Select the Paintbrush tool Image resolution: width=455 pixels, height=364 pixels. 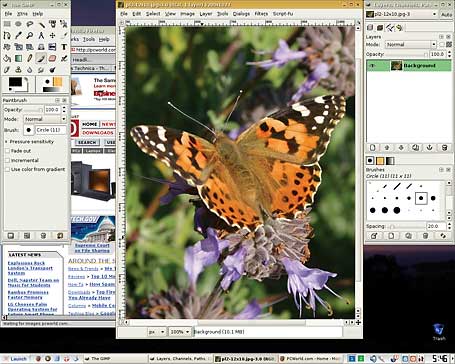point(41,58)
